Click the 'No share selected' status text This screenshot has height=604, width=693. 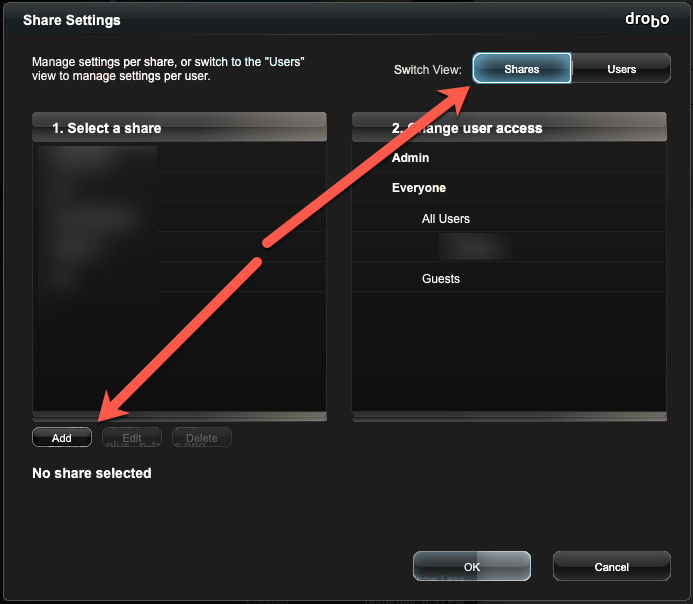tap(92, 473)
